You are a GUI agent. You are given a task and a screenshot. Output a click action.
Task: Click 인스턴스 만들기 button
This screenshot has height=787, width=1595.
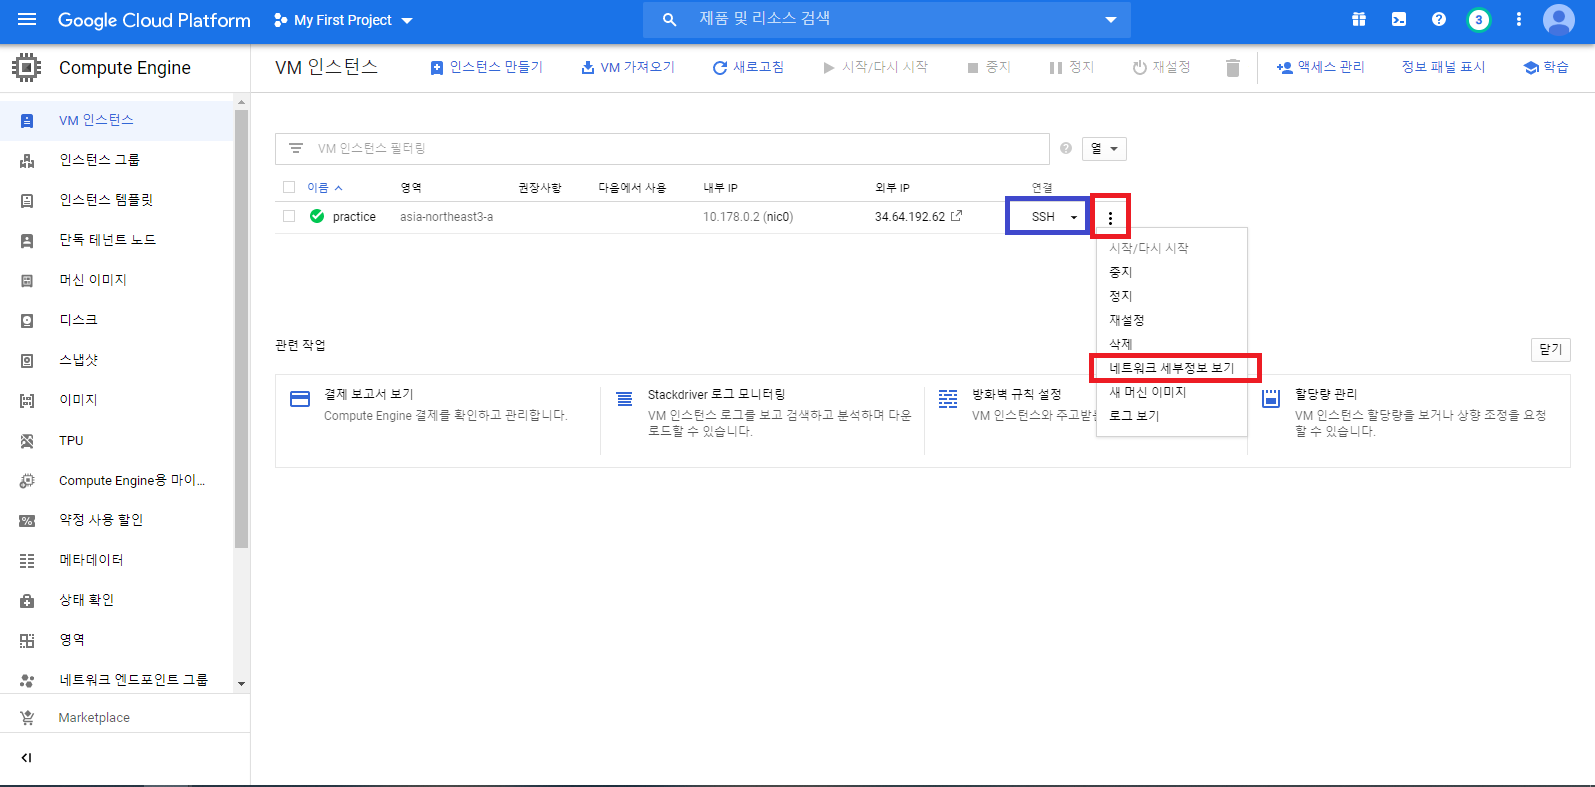click(x=486, y=67)
